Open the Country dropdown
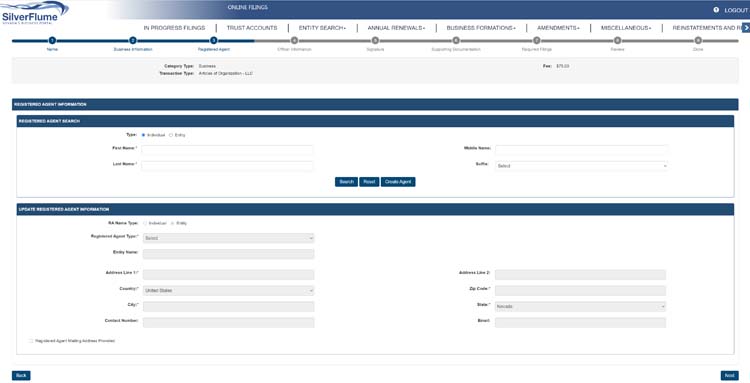The image size is (750, 383). (229, 290)
